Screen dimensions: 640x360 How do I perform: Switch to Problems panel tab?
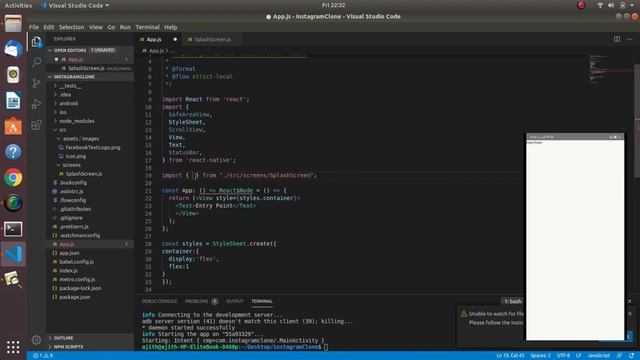pos(197,301)
